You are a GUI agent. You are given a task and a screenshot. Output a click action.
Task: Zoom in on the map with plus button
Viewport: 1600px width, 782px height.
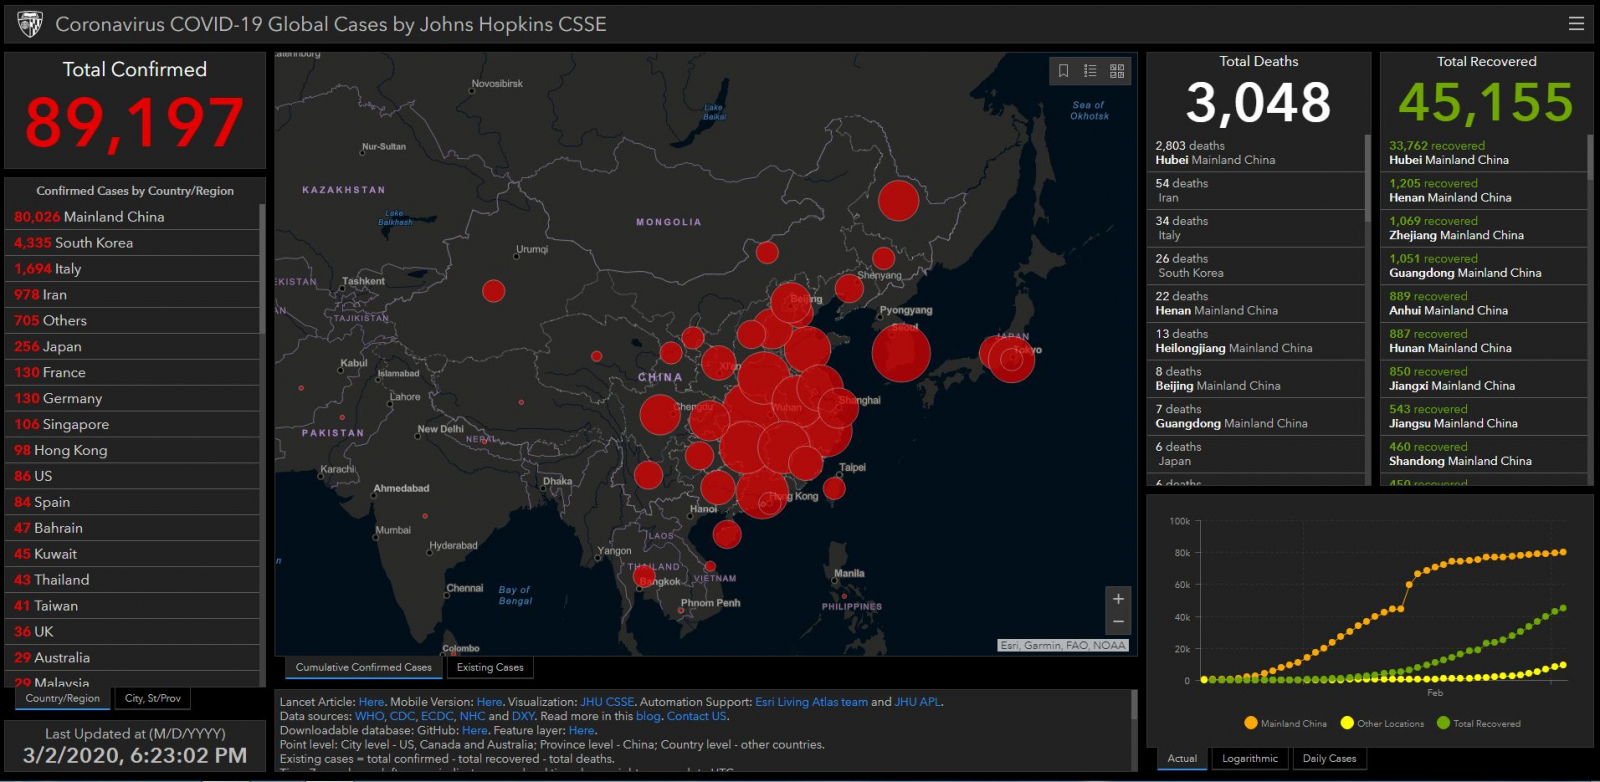coord(1118,599)
